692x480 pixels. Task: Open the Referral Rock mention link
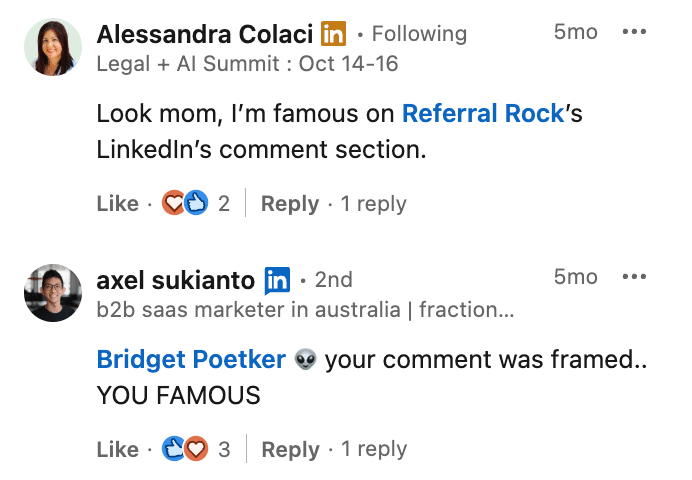483,114
